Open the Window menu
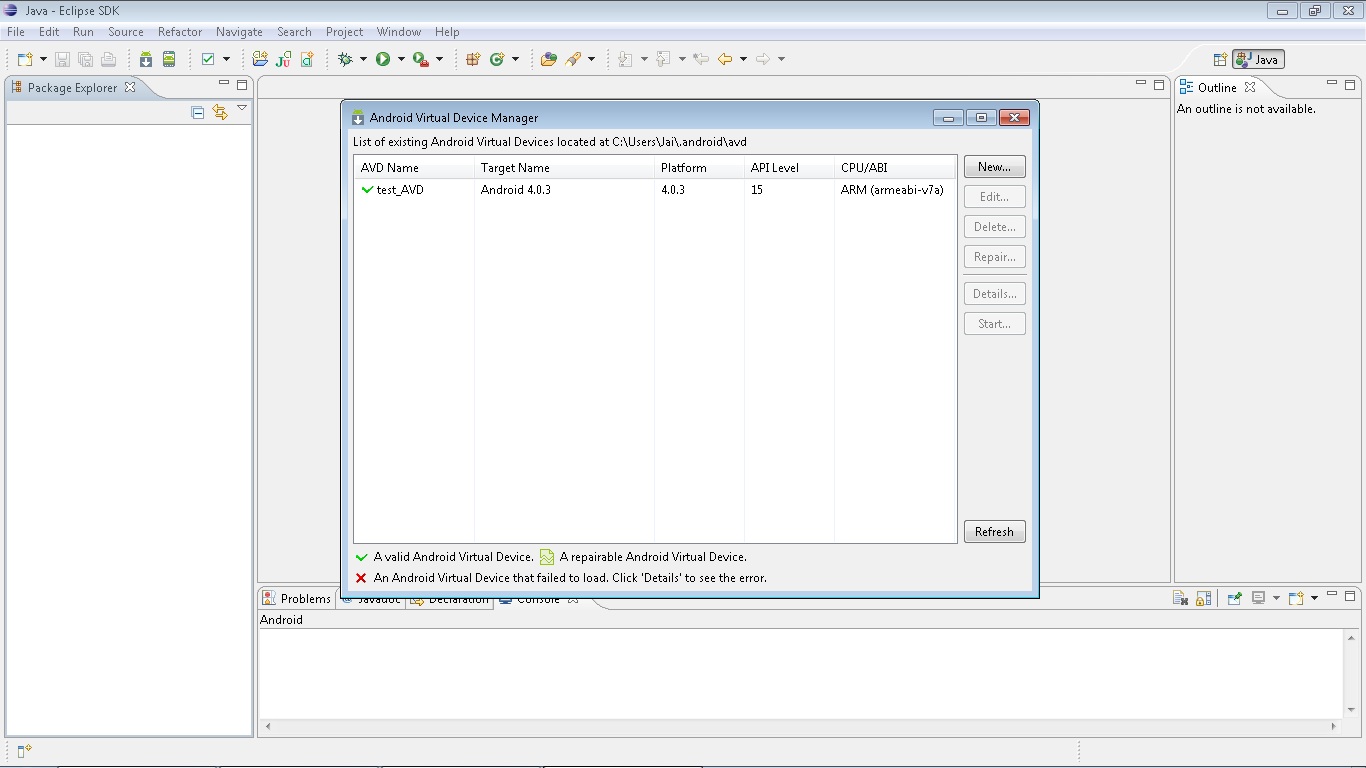 399,32
